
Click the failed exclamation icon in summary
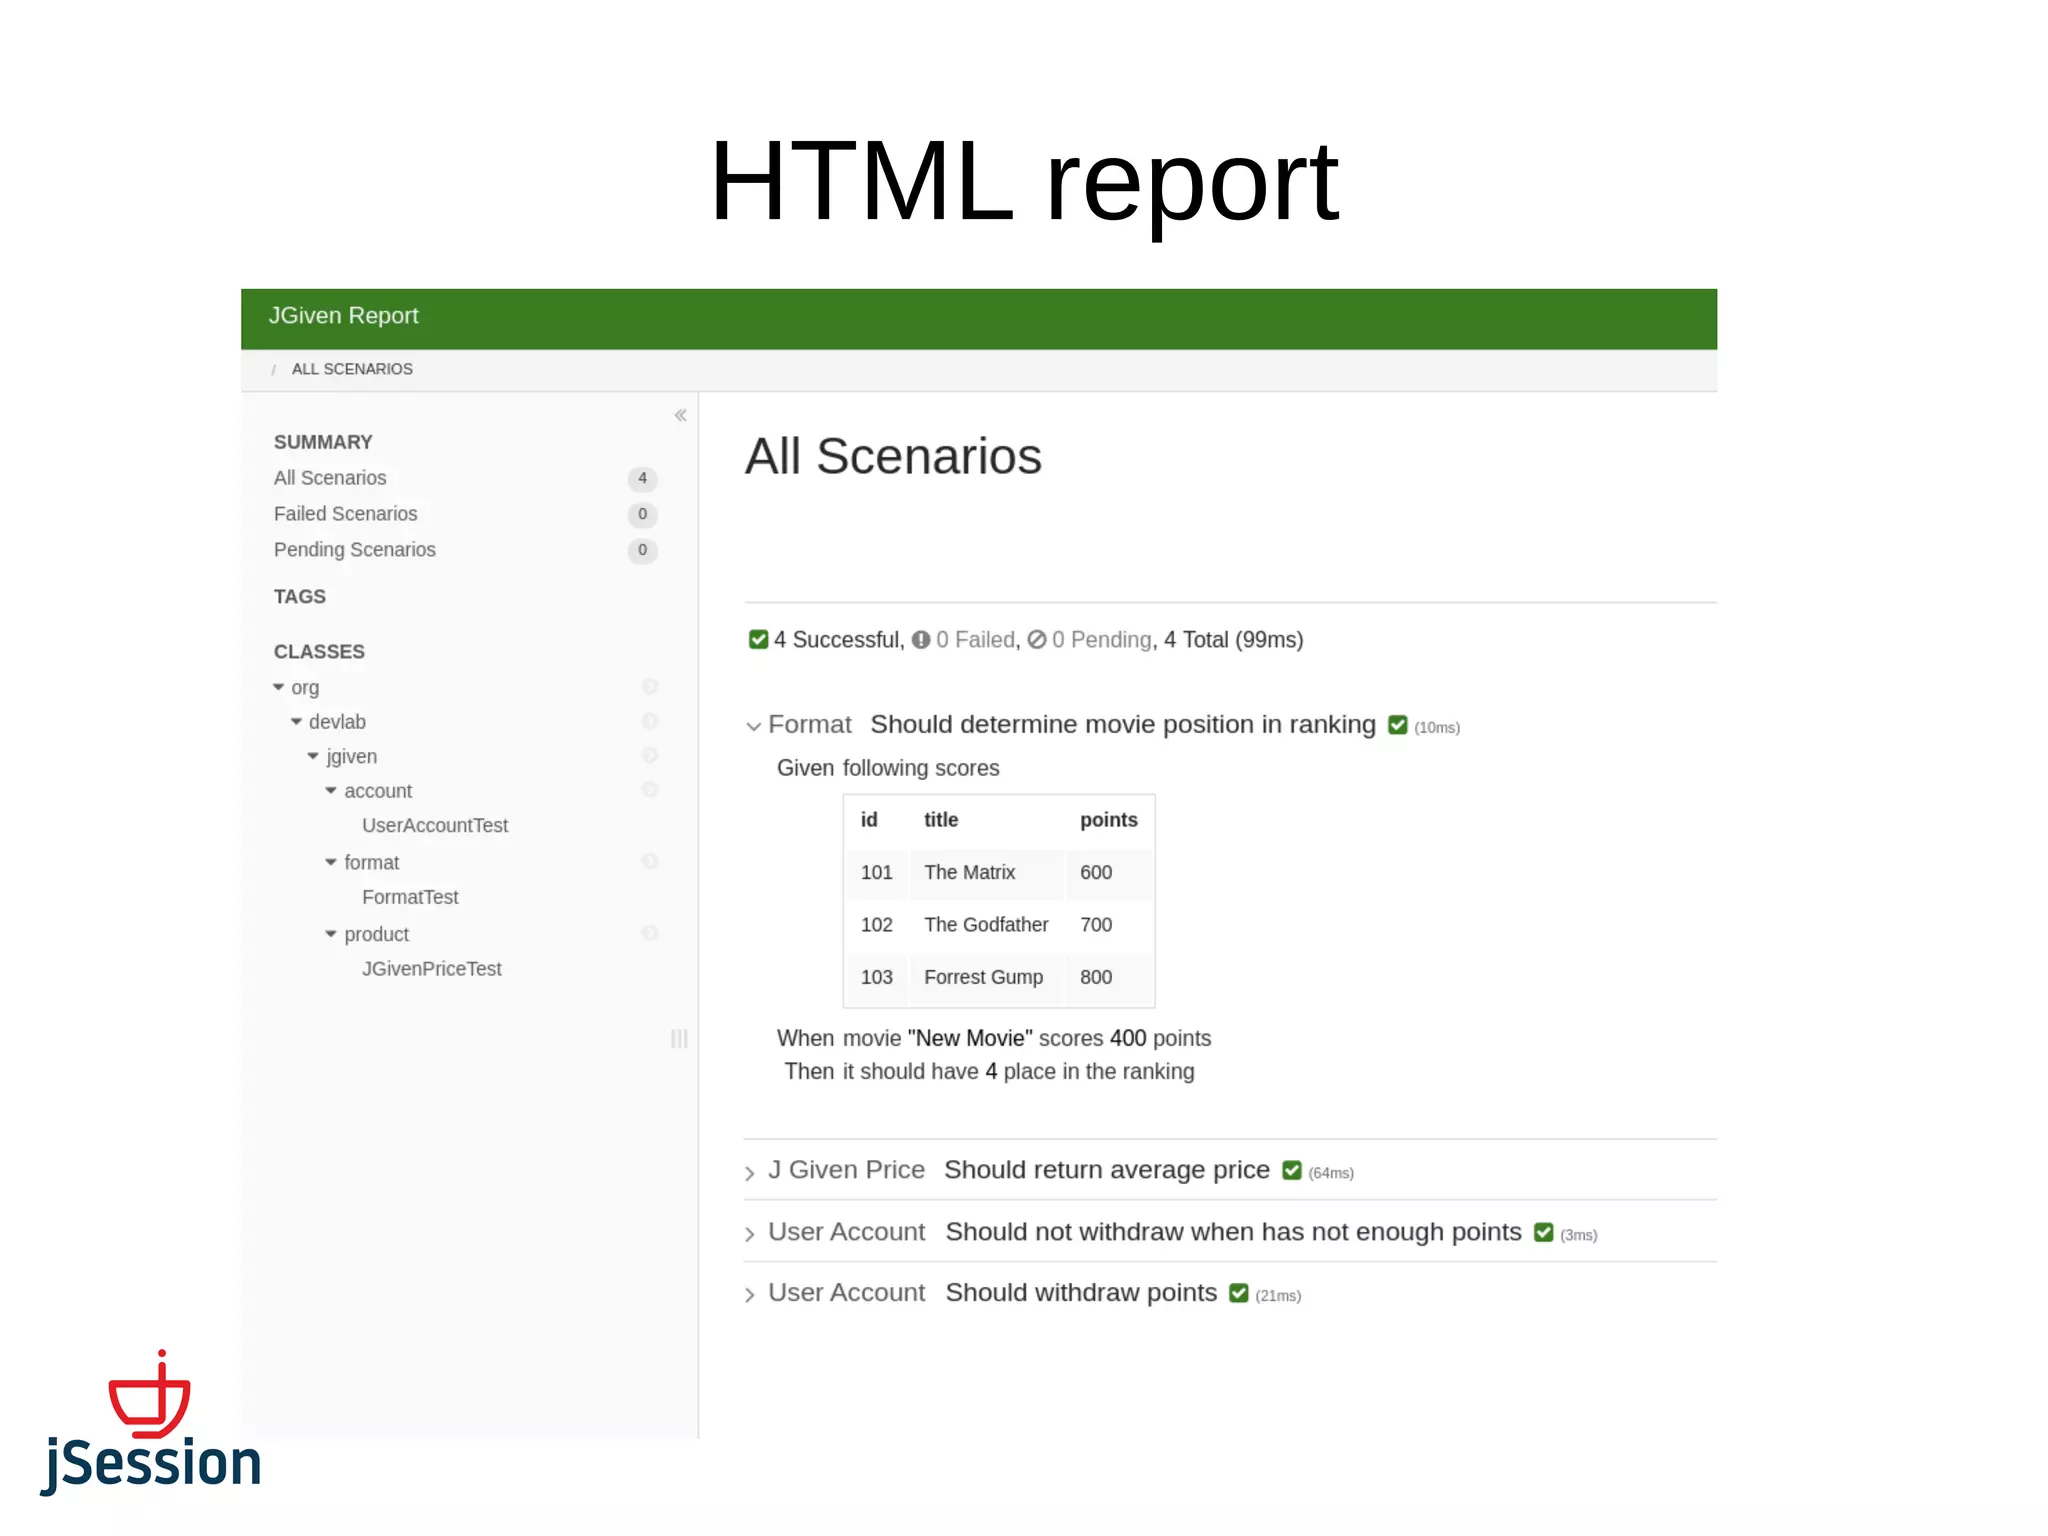921,639
